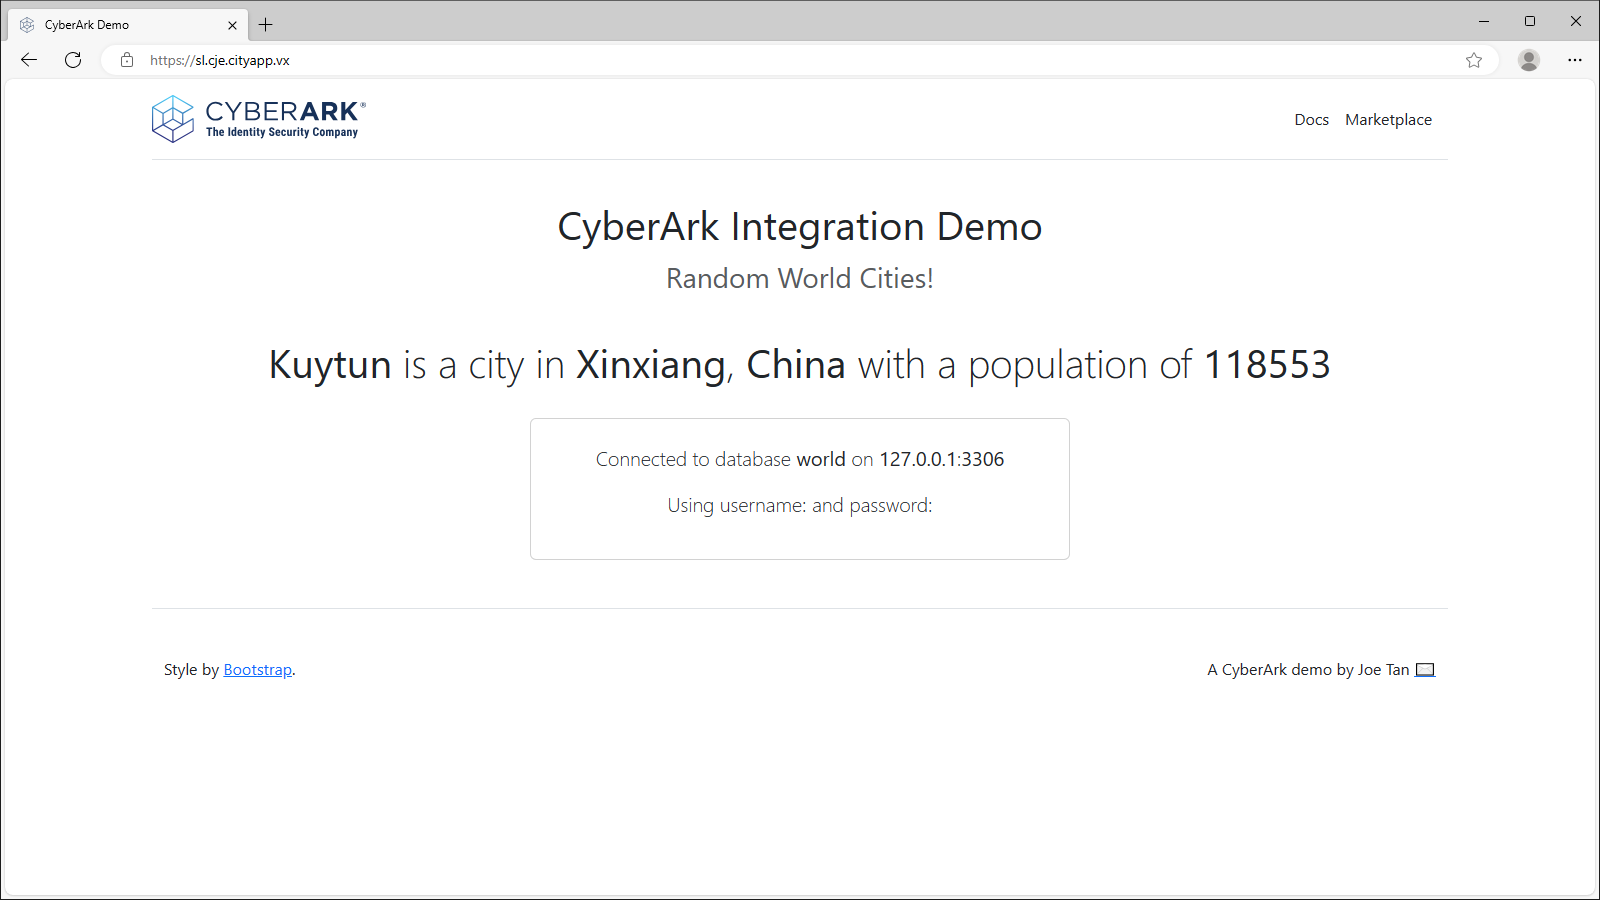
Task: Click the new tab plus button
Action: click(x=265, y=24)
